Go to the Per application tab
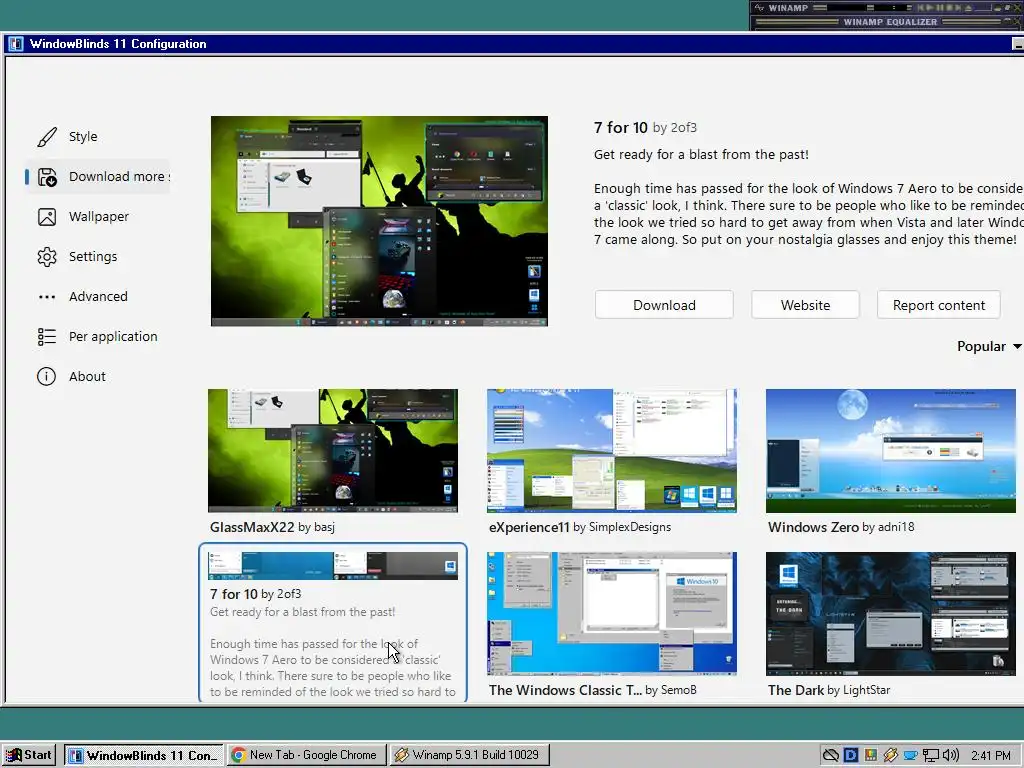 [113, 336]
